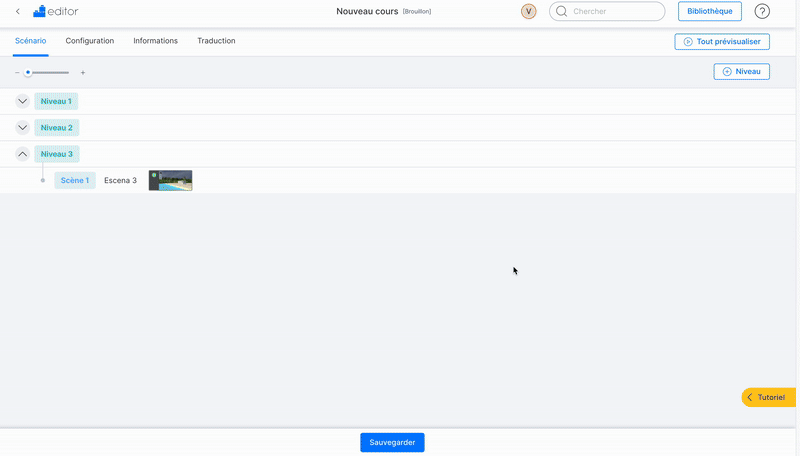Click the Tout prévisualiser button
Image resolution: width=800 pixels, height=456 pixels.
point(722,42)
